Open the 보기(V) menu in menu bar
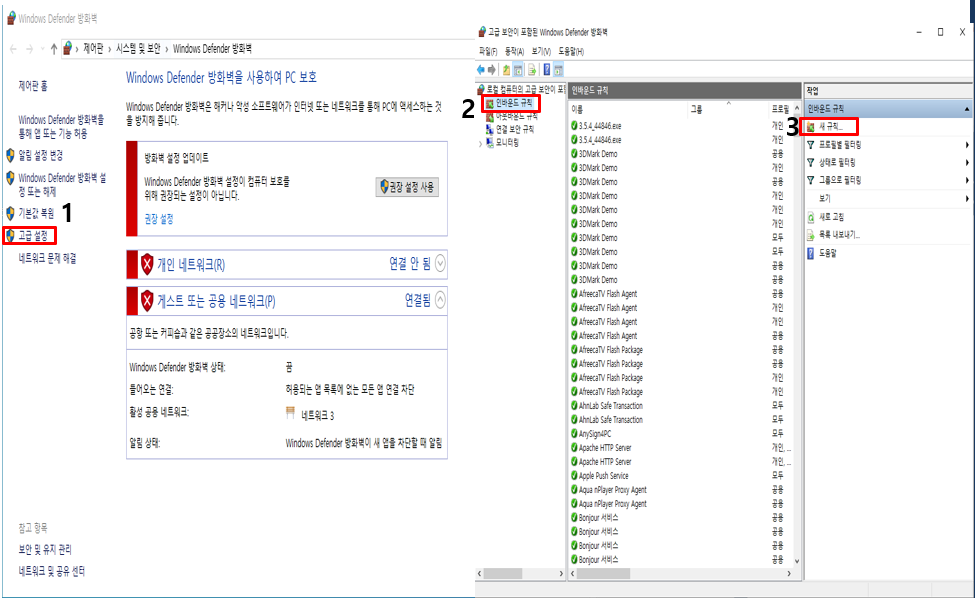975x598 pixels. (x=541, y=52)
